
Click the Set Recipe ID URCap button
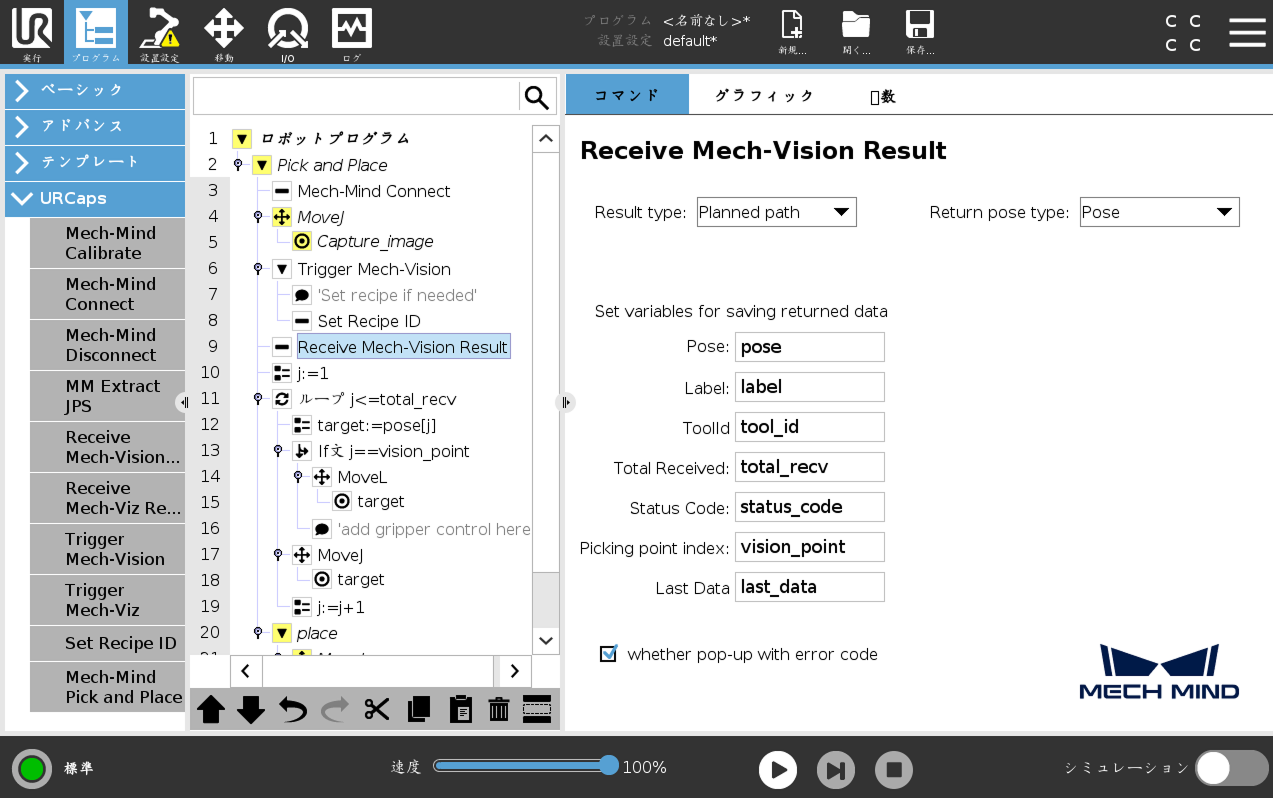tap(108, 643)
